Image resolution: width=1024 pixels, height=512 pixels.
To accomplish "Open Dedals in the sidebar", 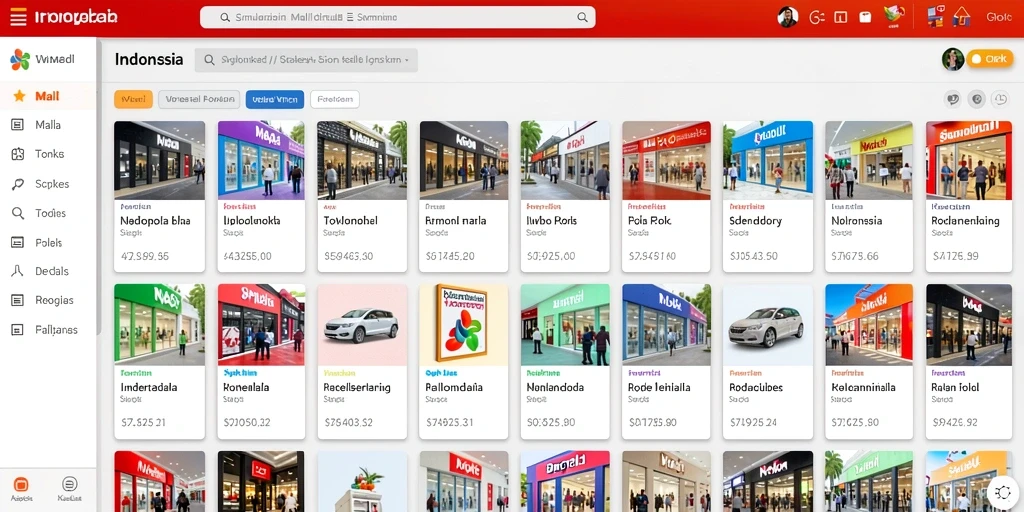I will [48, 271].
